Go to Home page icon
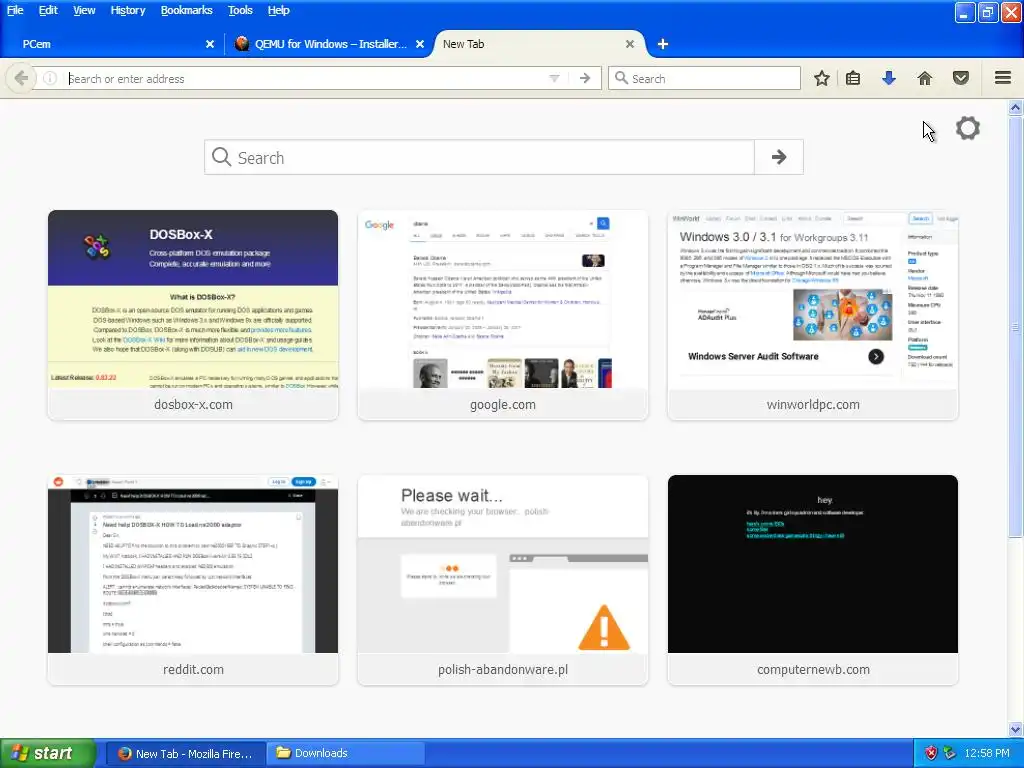Image resolution: width=1024 pixels, height=768 pixels. tap(925, 78)
